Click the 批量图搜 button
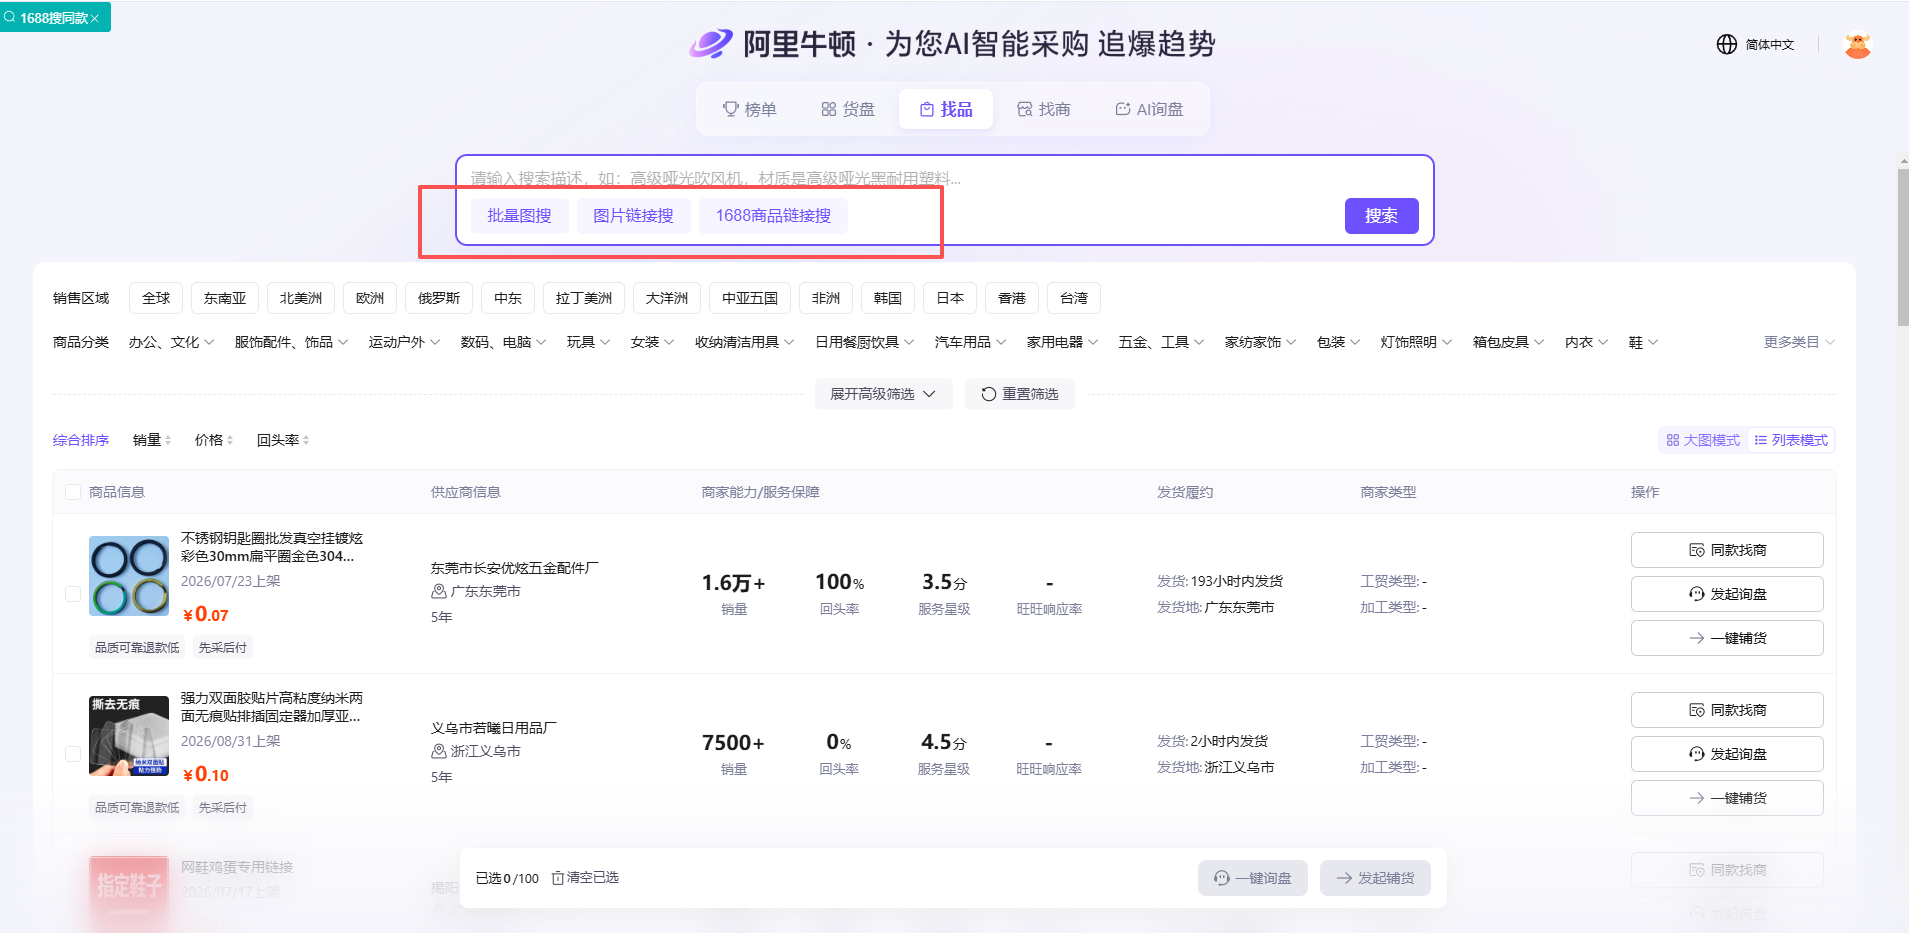The height and width of the screenshot is (933, 1909). coord(519,216)
